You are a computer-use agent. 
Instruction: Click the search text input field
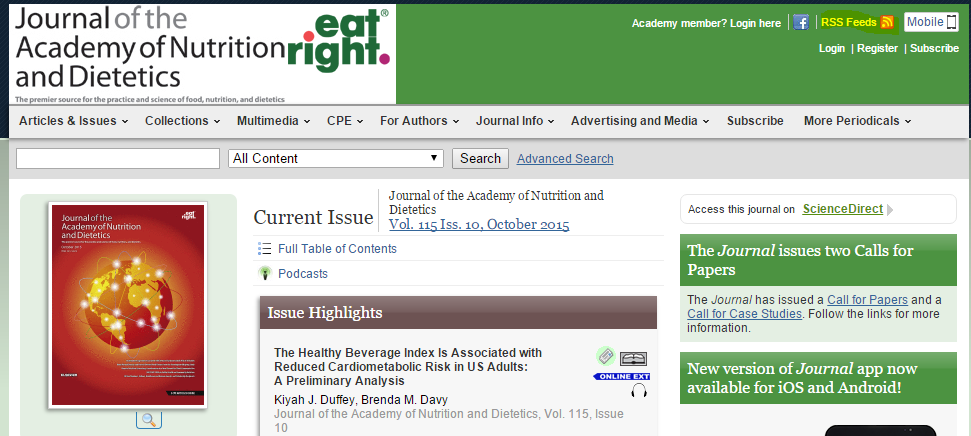point(118,159)
